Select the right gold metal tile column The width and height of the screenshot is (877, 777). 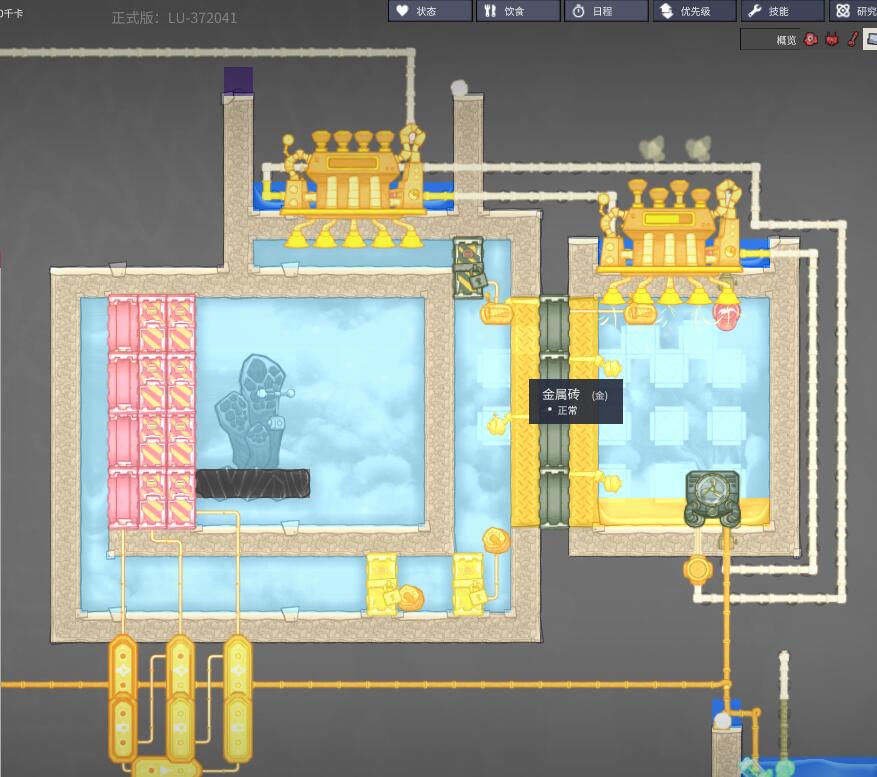583,413
